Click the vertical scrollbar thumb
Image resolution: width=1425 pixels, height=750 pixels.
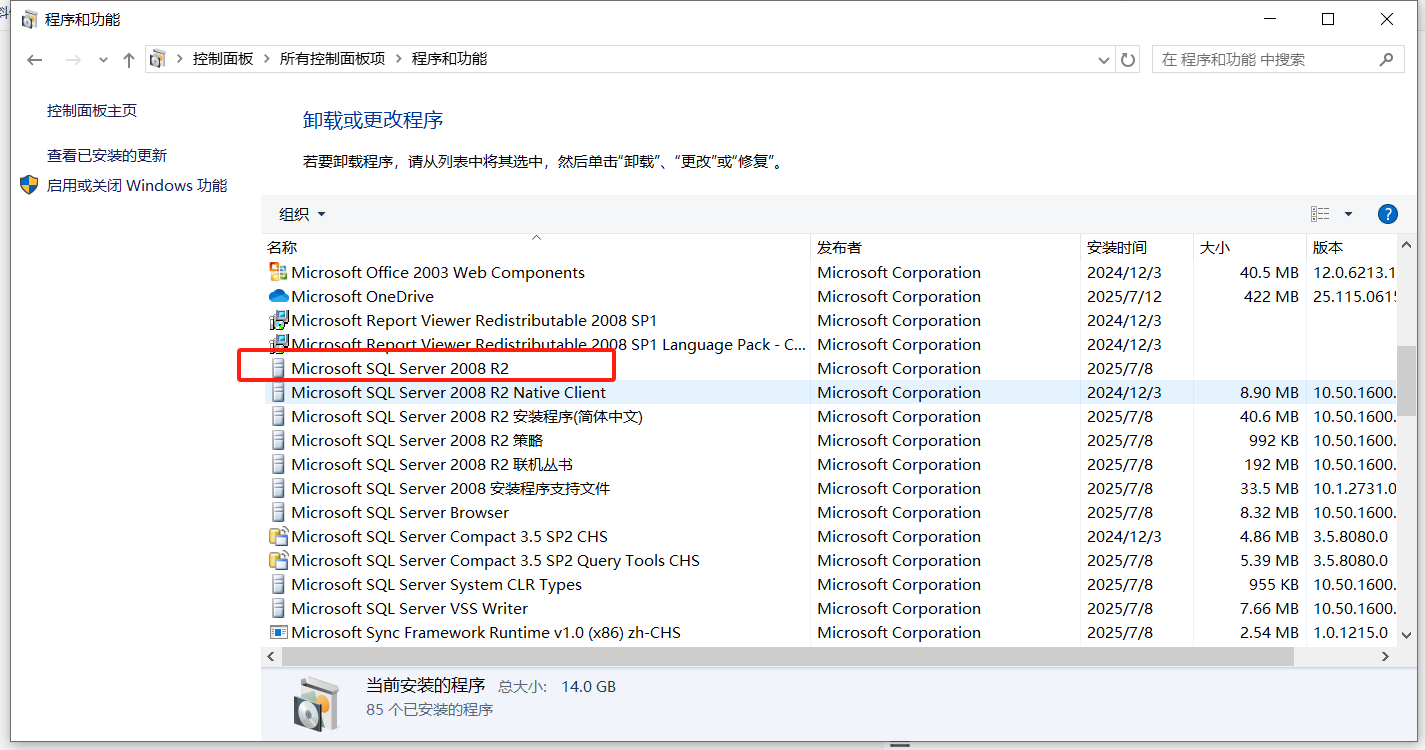point(1406,381)
